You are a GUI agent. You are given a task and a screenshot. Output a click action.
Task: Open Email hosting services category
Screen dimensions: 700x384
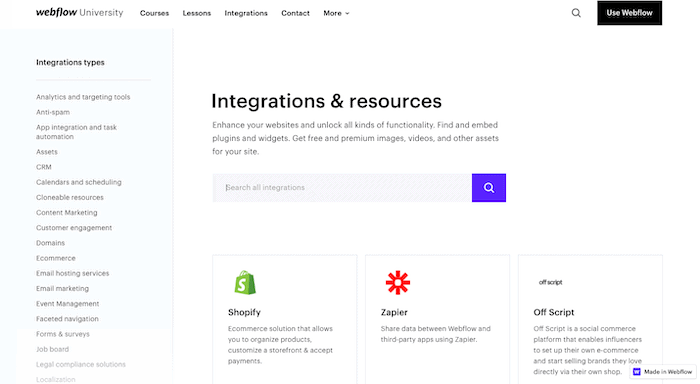(x=72, y=273)
